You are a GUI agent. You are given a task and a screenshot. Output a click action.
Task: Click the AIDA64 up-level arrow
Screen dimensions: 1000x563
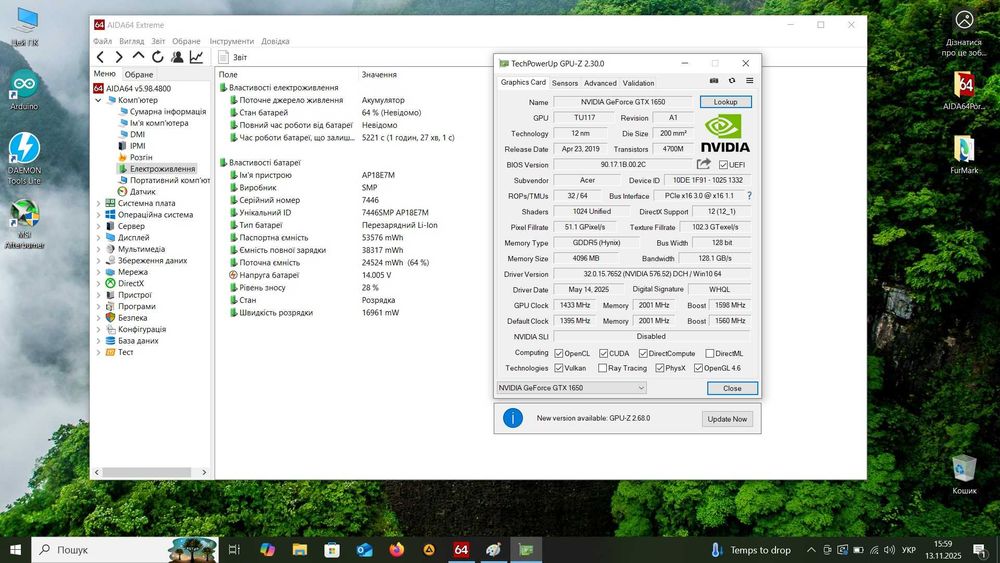[138, 57]
